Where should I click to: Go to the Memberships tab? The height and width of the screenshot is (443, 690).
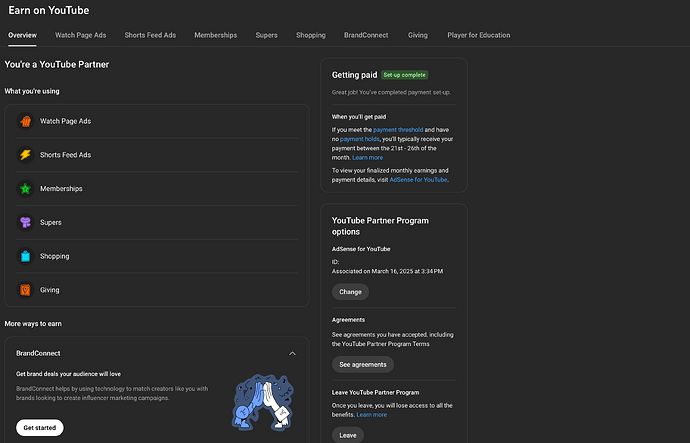[x=216, y=35]
